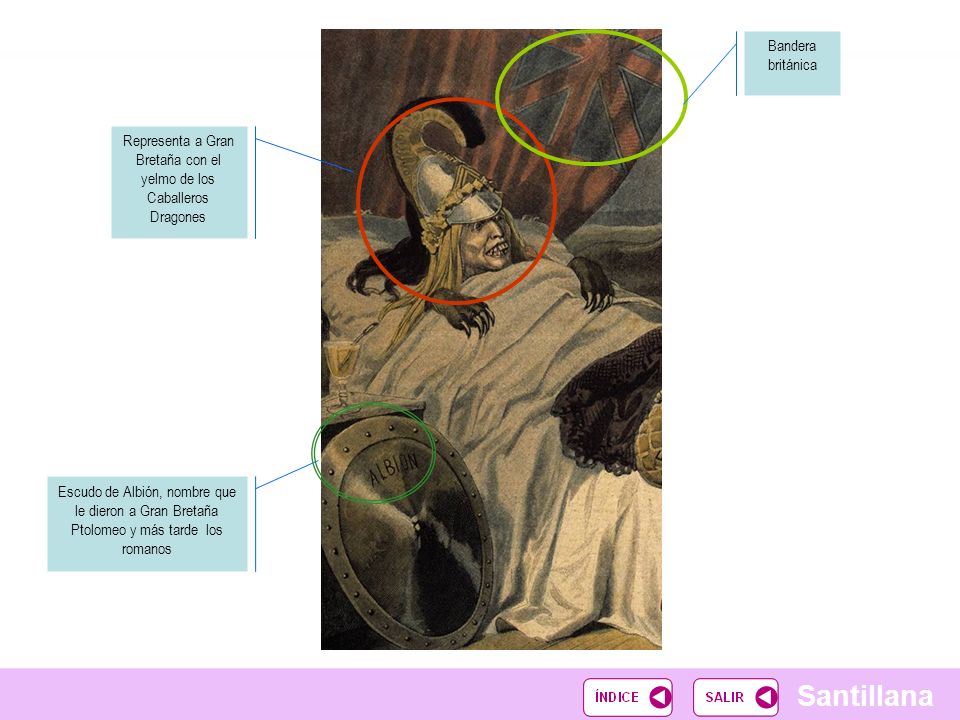Click the Santillana logo text
The height and width of the screenshot is (720, 960).
point(864,696)
